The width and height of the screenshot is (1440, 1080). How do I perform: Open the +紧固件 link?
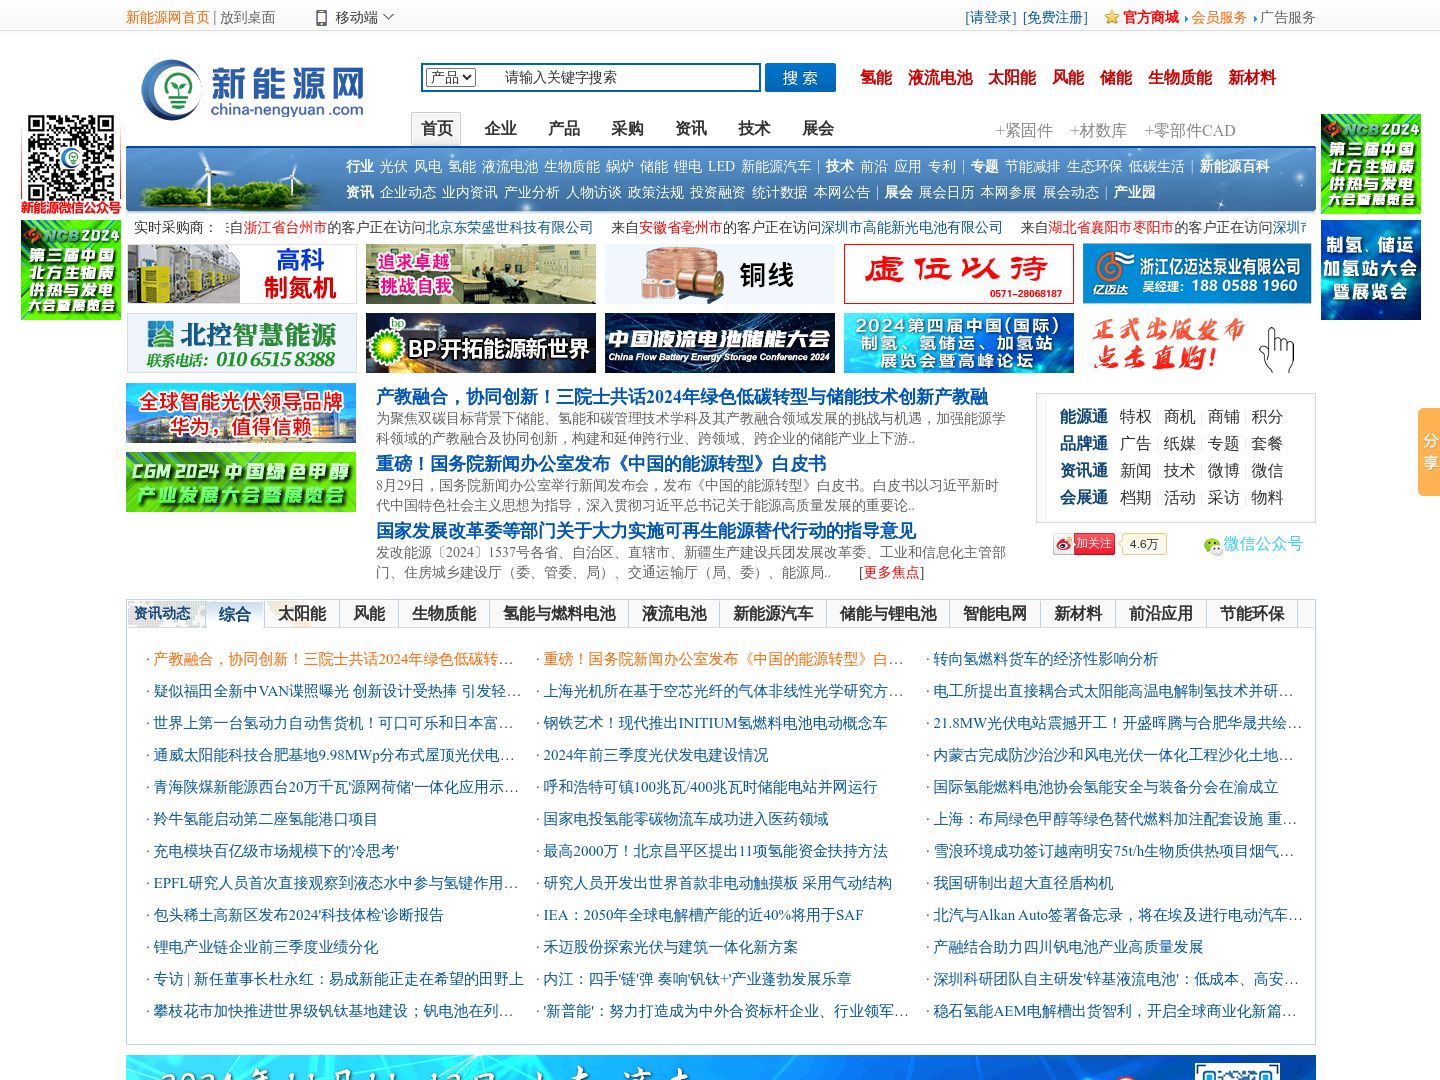pyautogui.click(x=1024, y=130)
